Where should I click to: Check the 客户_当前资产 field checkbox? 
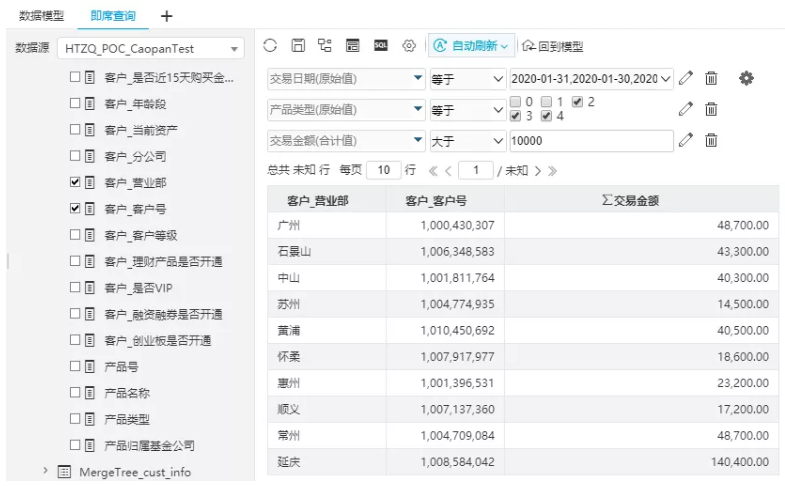click(x=75, y=129)
